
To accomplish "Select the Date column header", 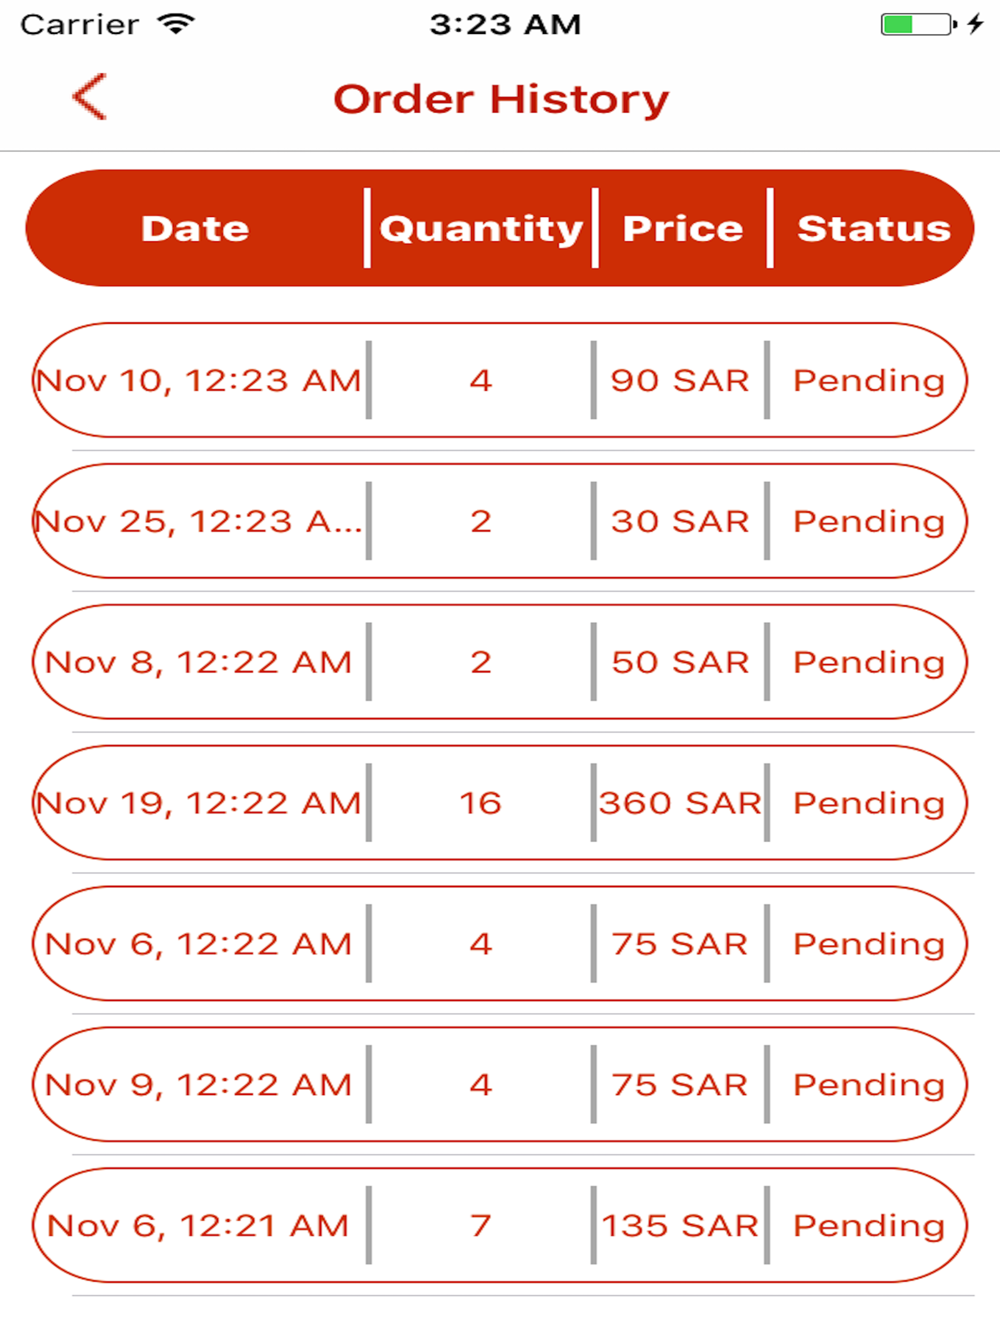I will (195, 228).
